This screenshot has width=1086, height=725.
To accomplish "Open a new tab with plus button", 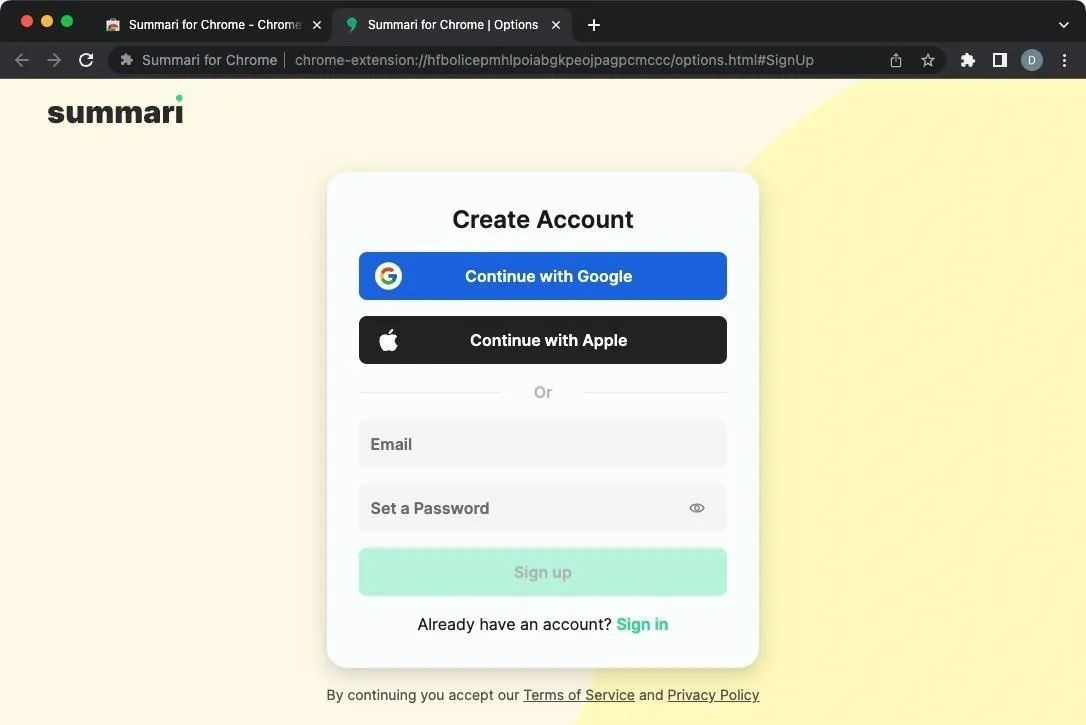I will tap(594, 25).
